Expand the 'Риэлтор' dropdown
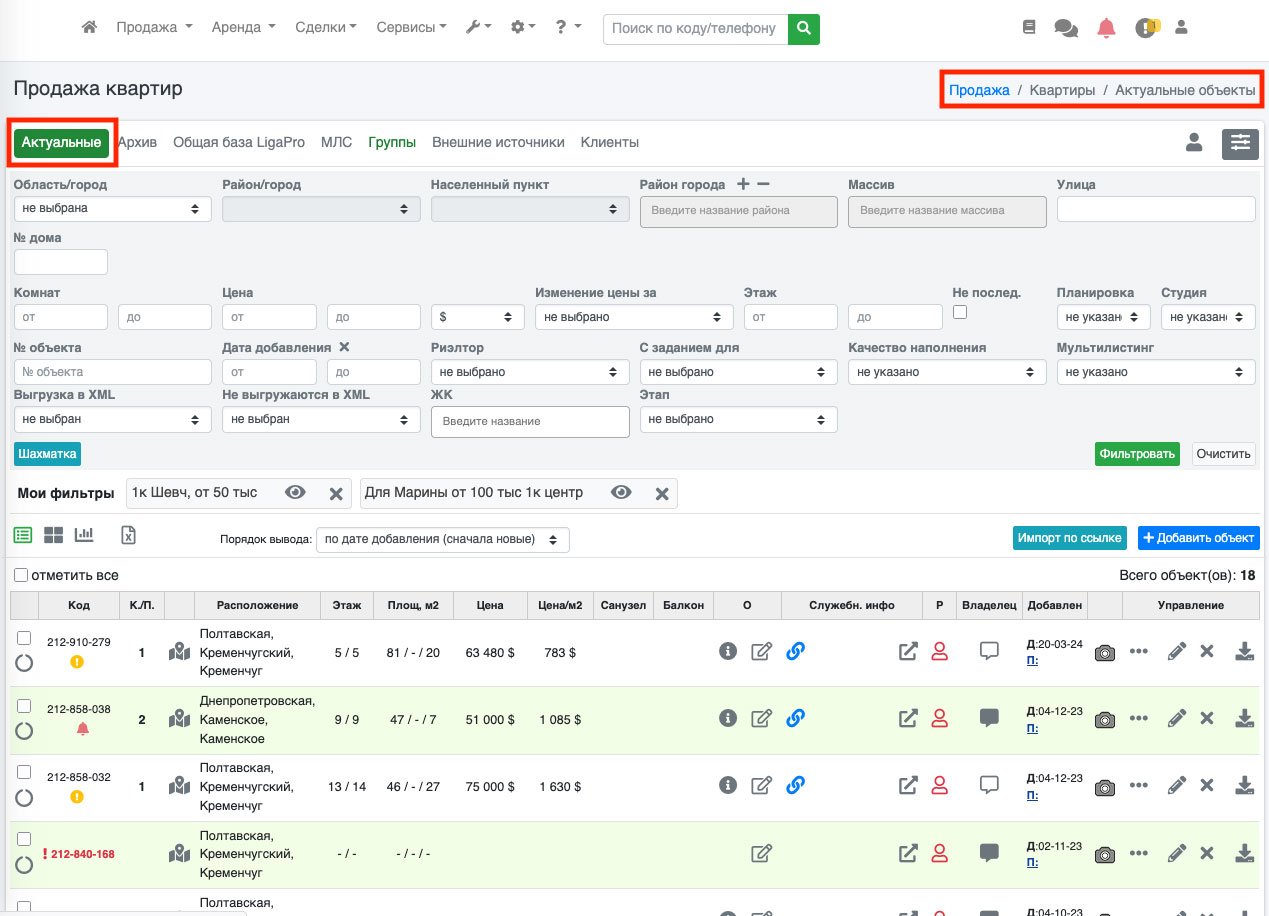This screenshot has height=916, width=1269. [529, 372]
